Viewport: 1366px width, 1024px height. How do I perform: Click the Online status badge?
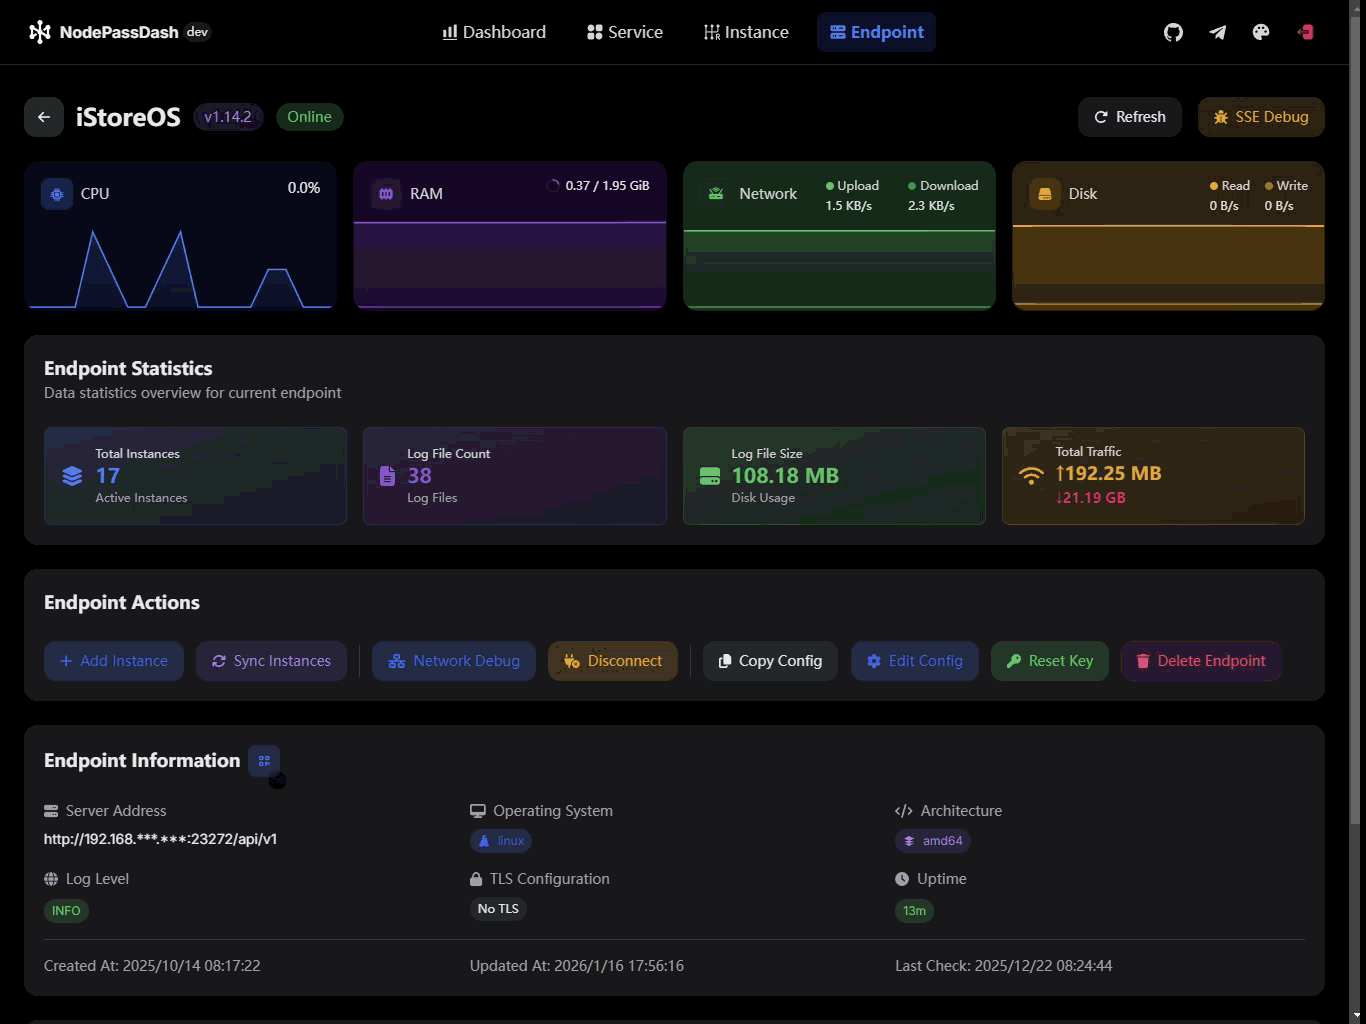[x=310, y=117]
